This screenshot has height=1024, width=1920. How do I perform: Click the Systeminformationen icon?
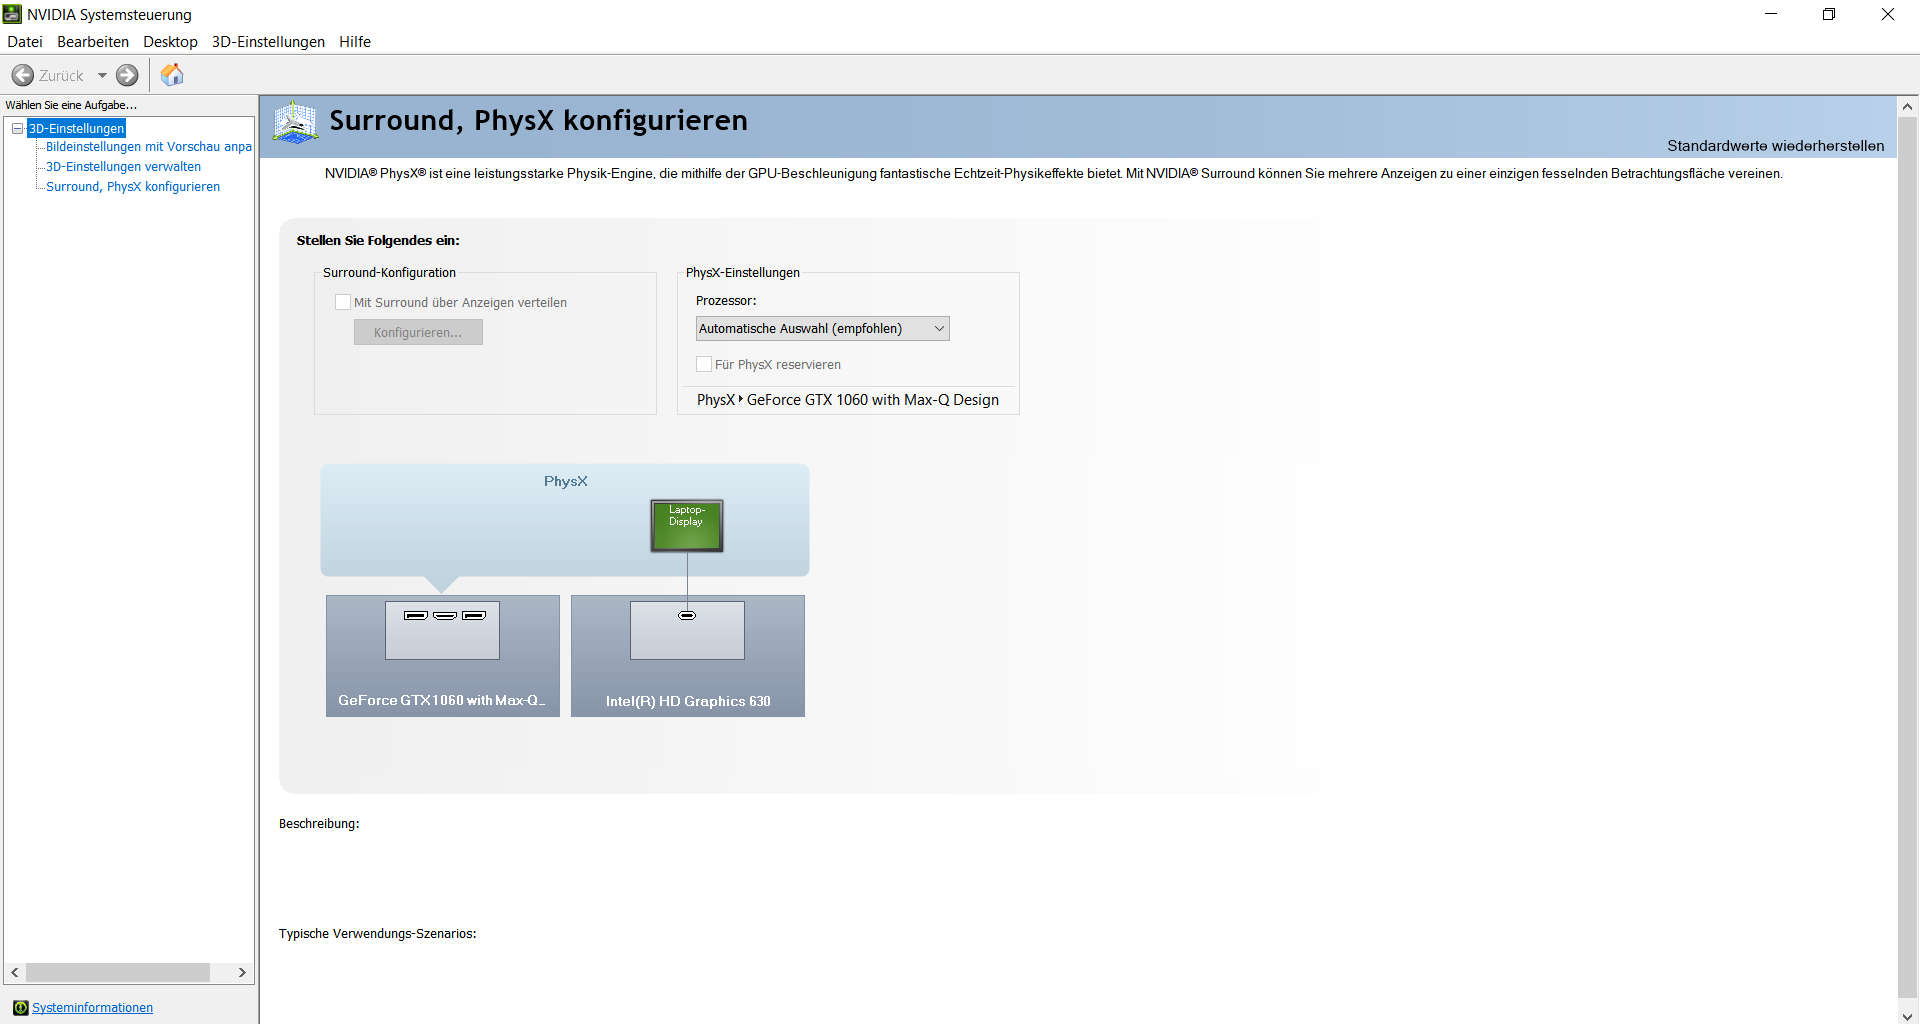20,1007
